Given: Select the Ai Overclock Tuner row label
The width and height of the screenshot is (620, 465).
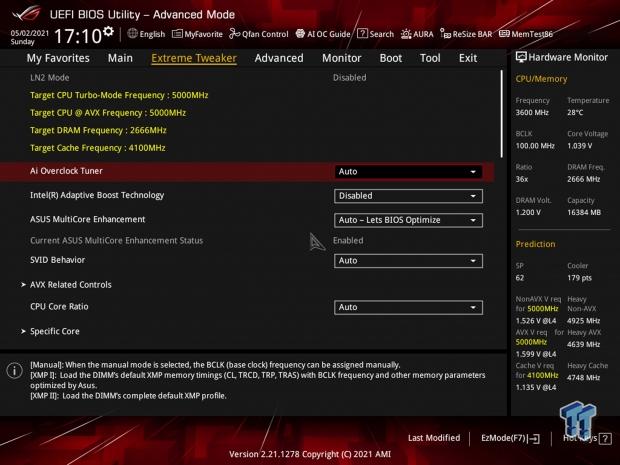Looking at the screenshot, I should (66, 171).
